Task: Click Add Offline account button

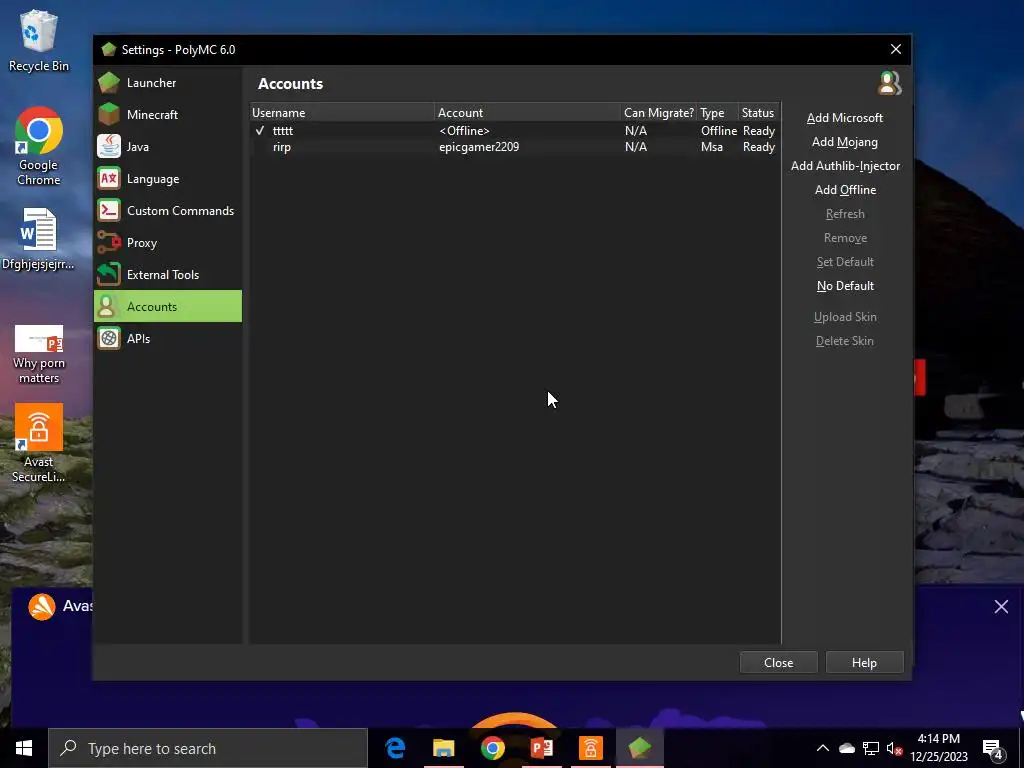Action: tap(844, 190)
